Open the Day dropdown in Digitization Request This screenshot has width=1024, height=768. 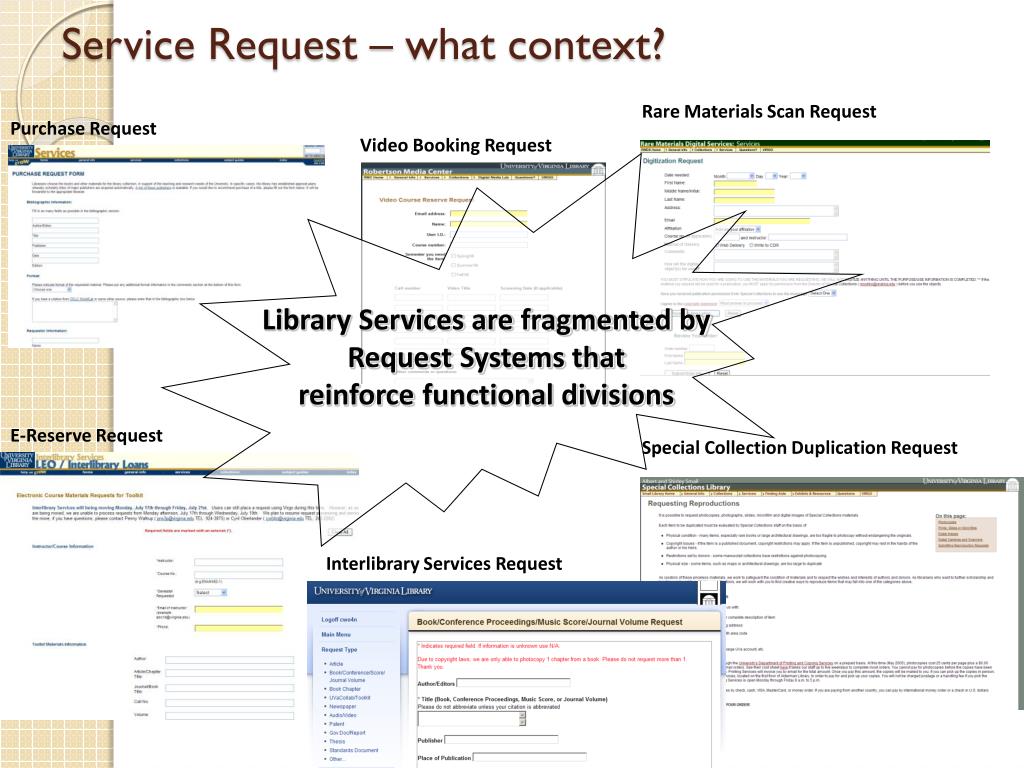pyautogui.click(x=771, y=176)
